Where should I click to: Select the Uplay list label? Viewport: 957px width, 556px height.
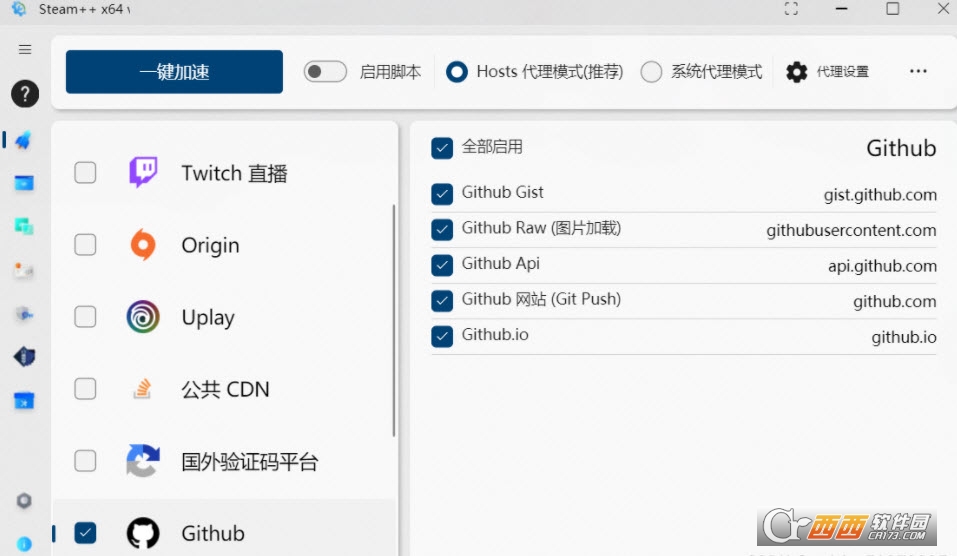pyautogui.click(x=208, y=317)
